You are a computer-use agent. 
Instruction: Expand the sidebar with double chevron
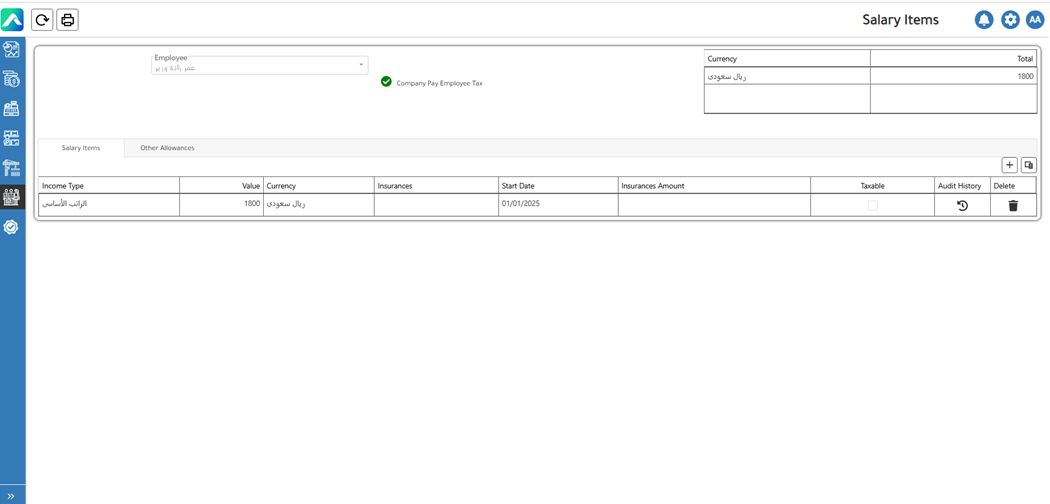tap(12, 496)
